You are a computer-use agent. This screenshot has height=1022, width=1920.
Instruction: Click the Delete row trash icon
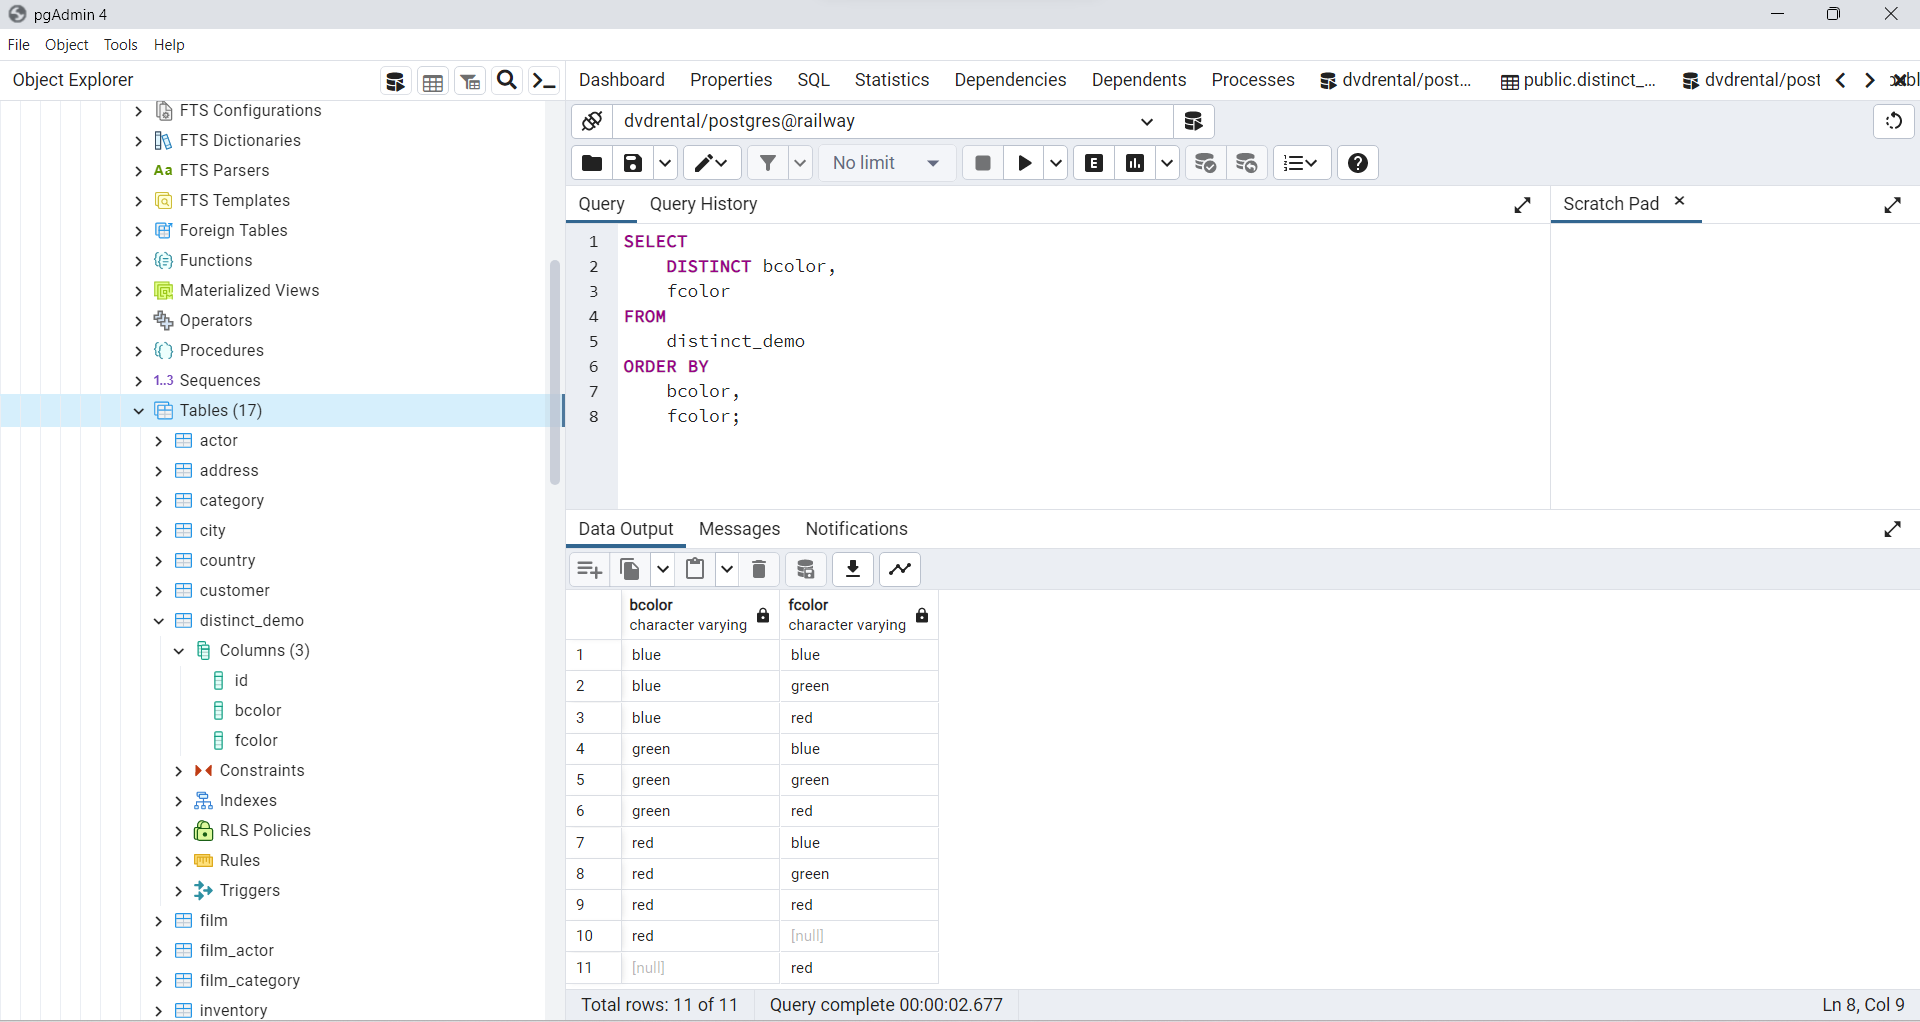[x=759, y=569]
